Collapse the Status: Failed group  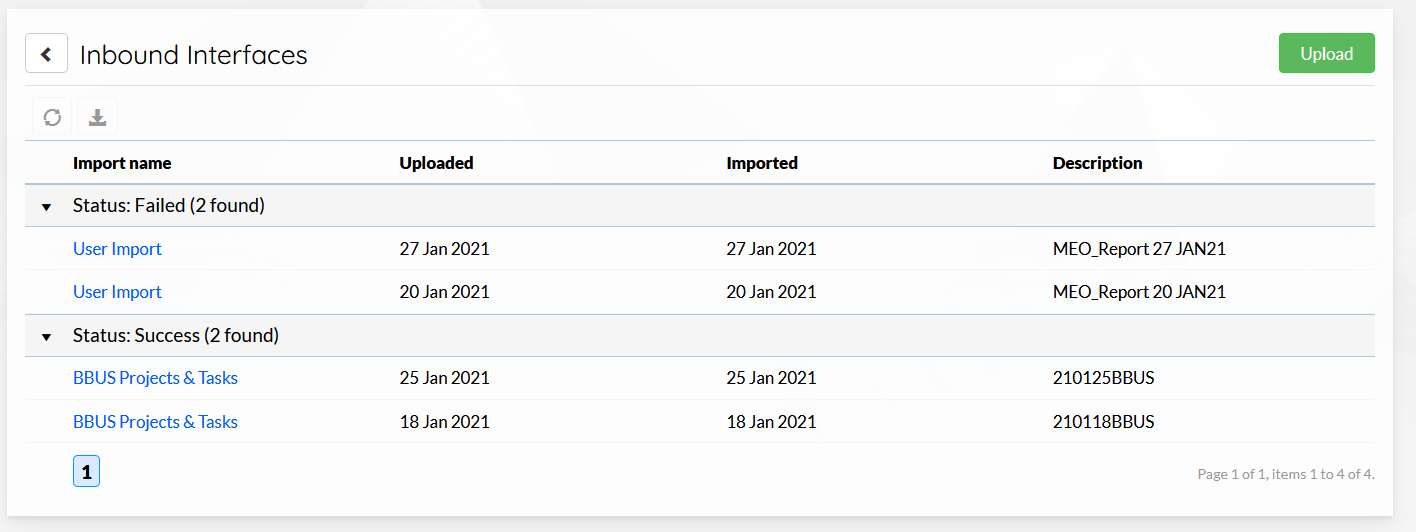pos(46,206)
